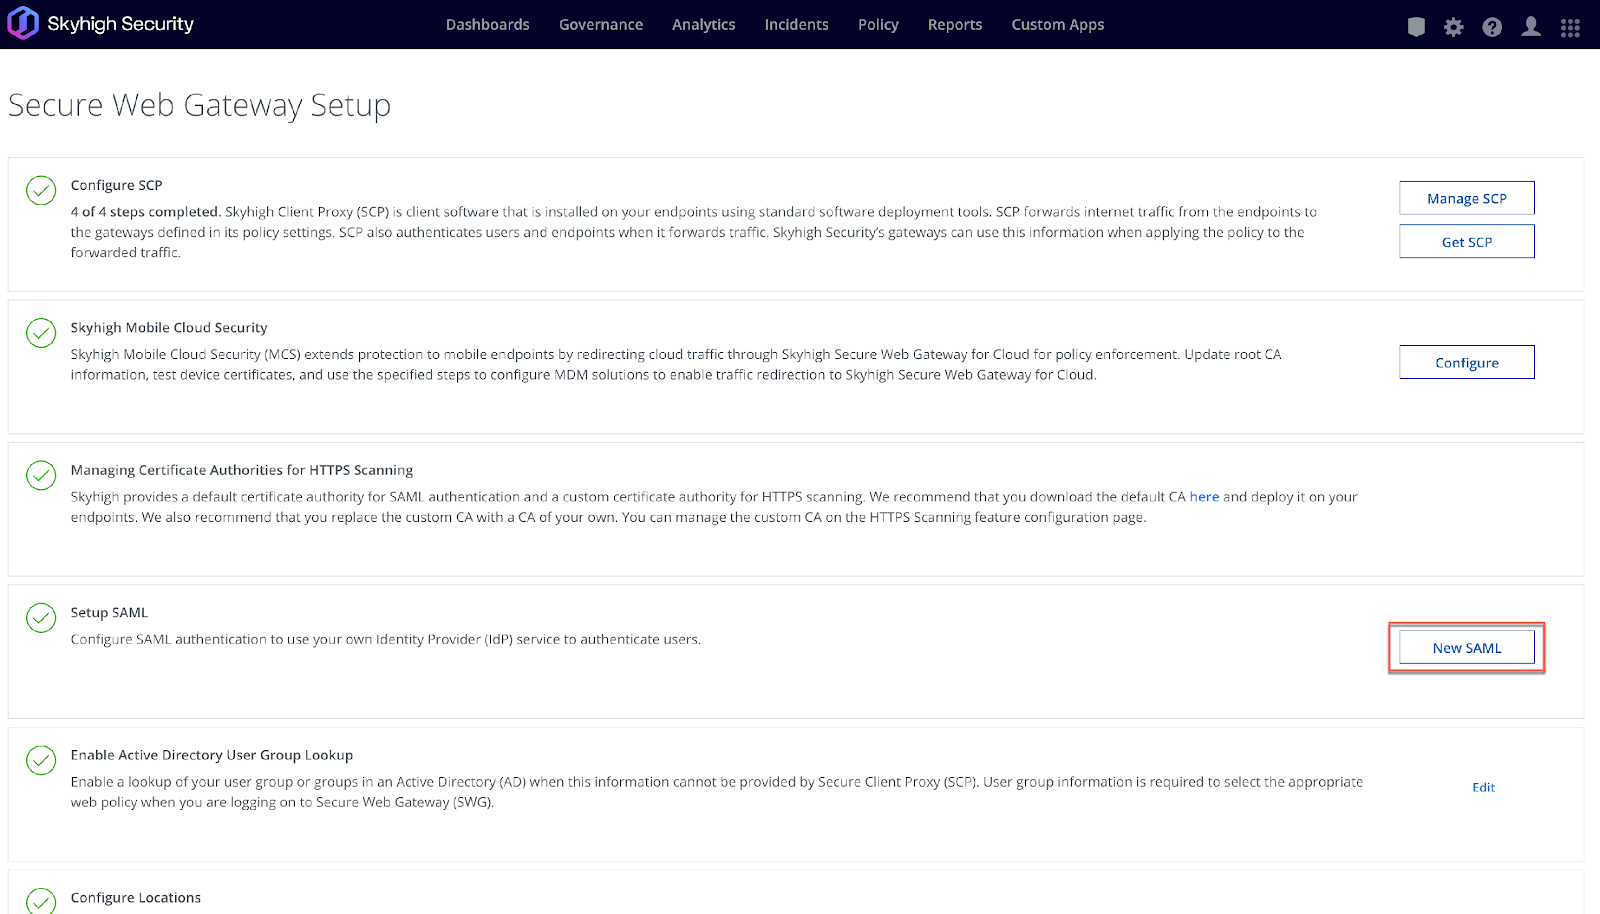
Task: Click the Get SCP button
Action: (1466, 241)
